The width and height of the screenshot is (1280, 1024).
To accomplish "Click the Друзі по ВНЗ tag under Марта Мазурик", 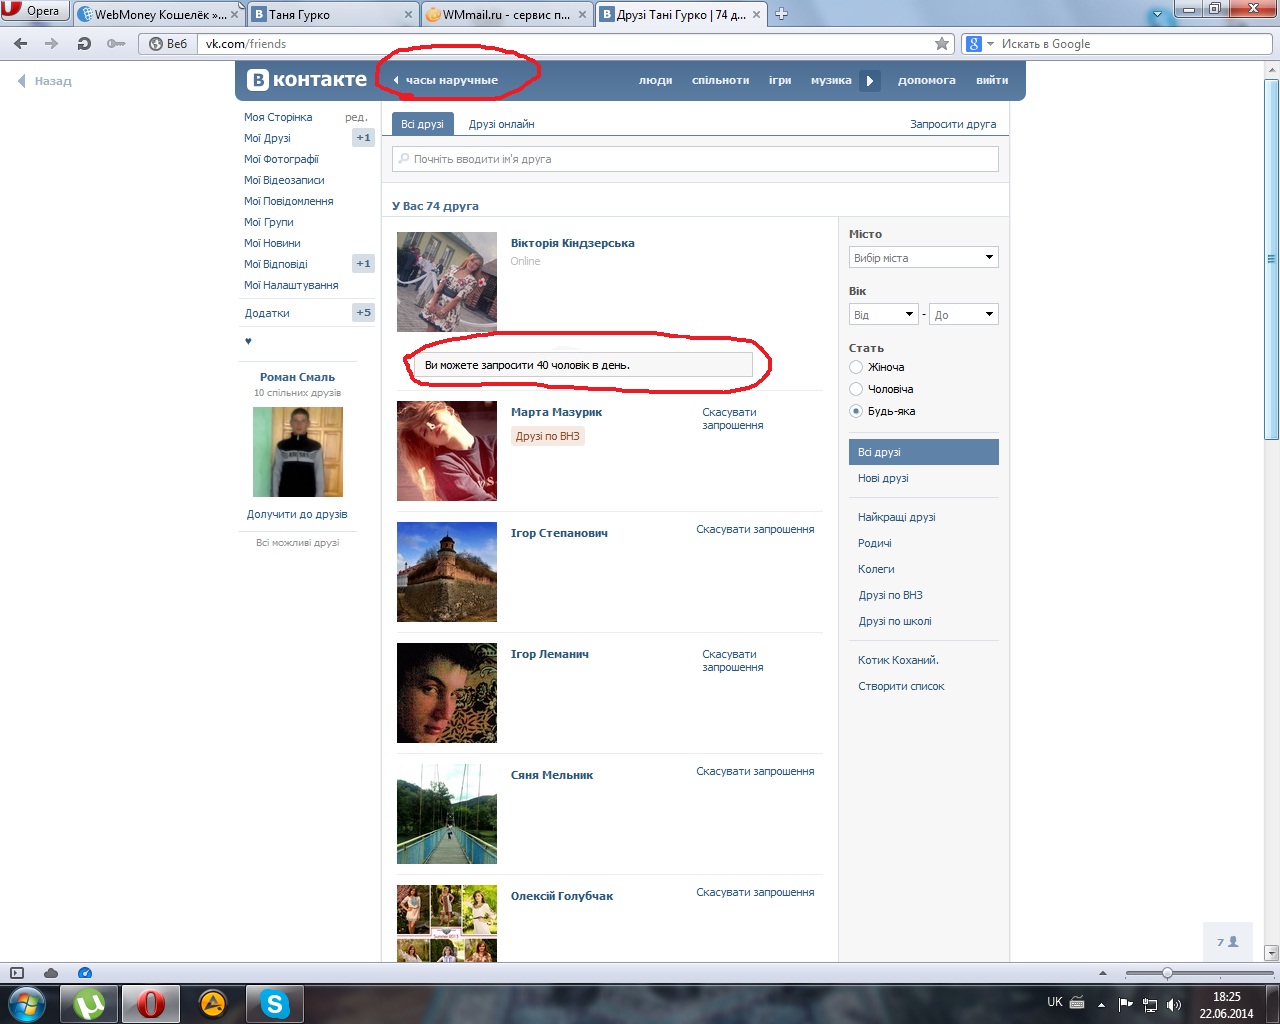I will click(x=548, y=436).
